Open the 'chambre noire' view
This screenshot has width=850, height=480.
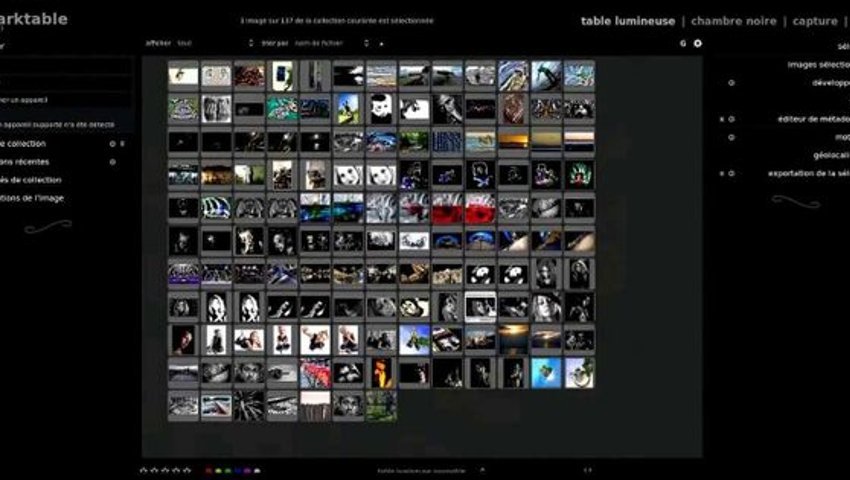coord(733,21)
